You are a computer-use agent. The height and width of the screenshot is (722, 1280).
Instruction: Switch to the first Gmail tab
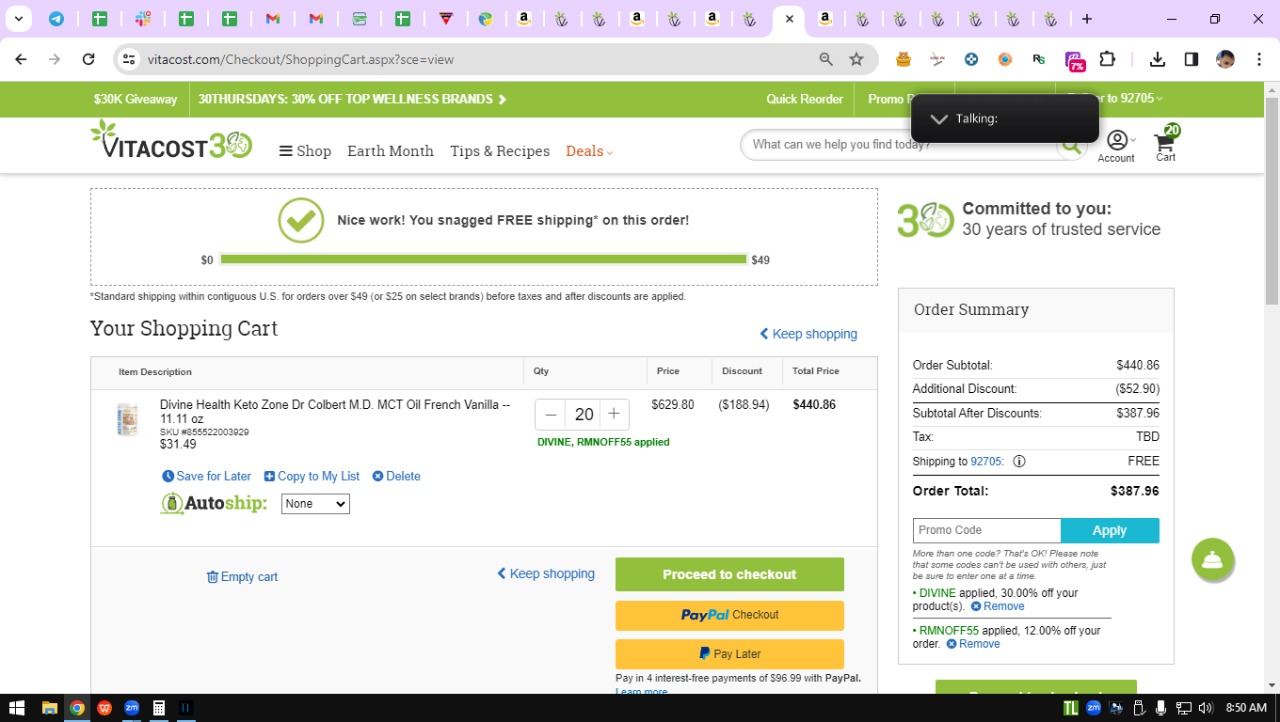coord(273,19)
